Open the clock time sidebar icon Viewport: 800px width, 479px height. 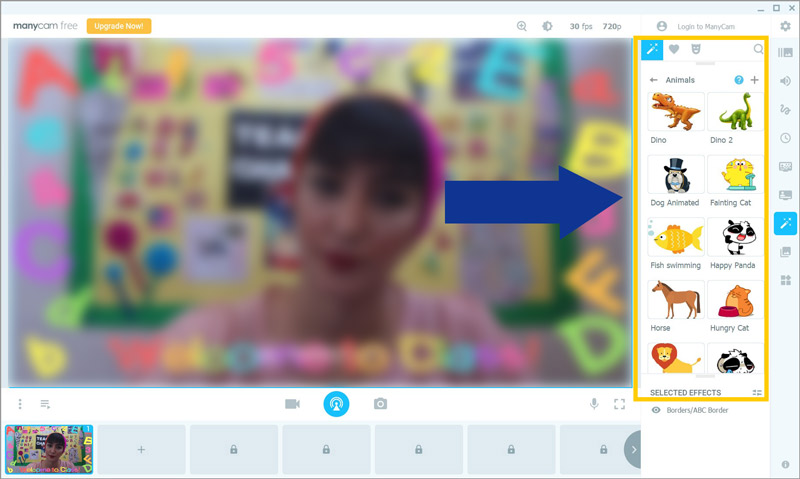coord(785,138)
